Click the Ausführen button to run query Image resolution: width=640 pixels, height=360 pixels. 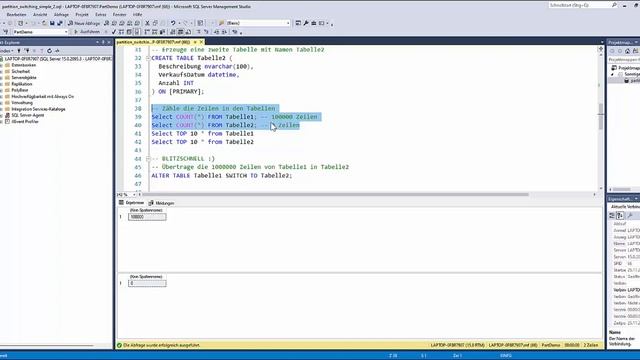click(x=86, y=32)
